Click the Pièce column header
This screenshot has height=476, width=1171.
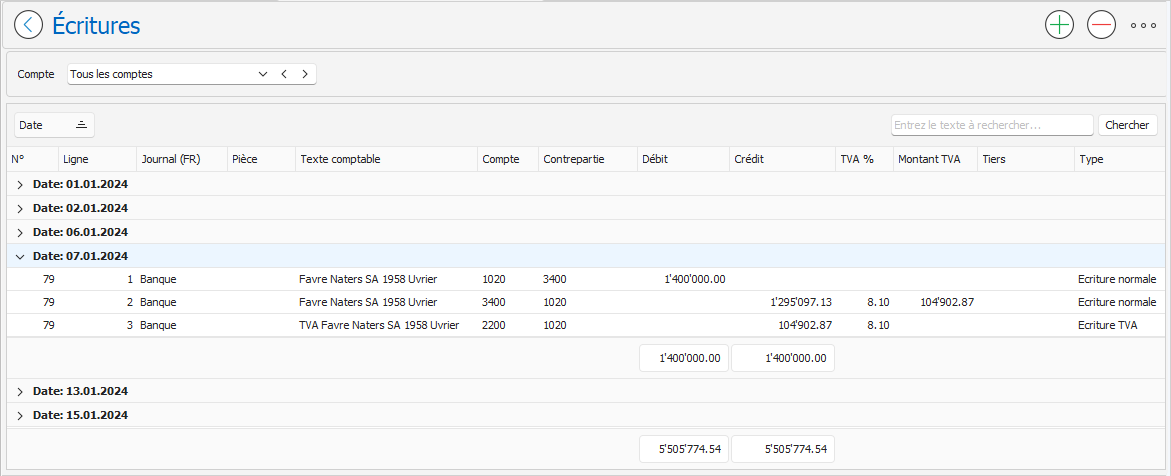(261, 159)
